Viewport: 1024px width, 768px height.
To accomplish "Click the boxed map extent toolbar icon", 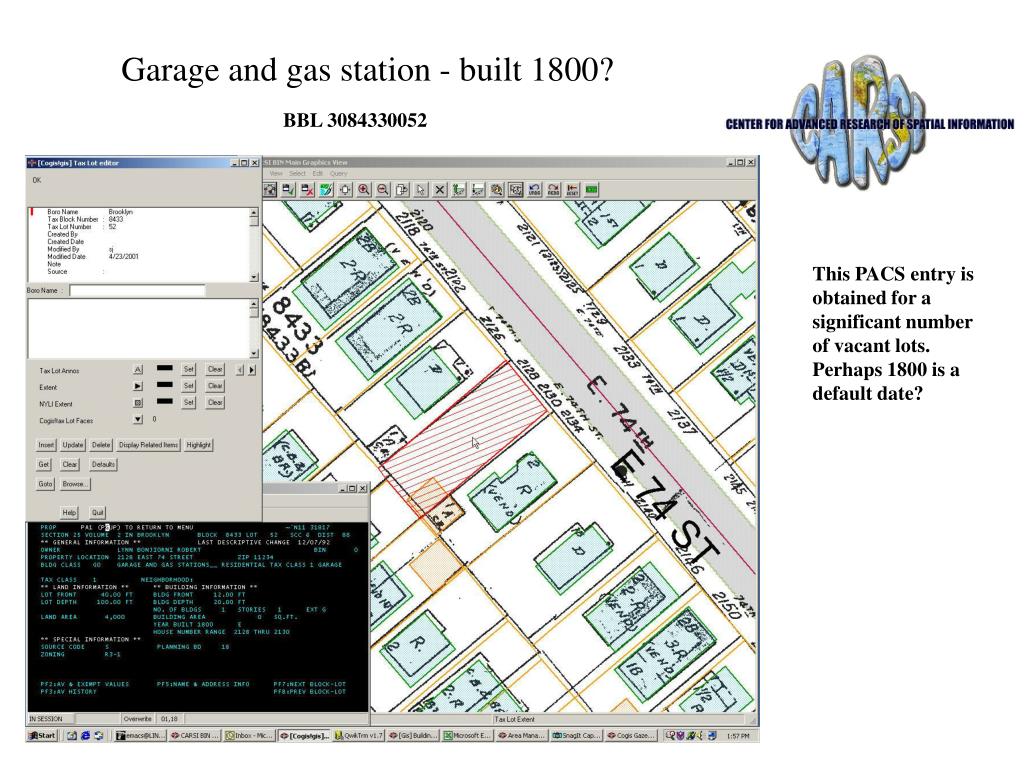I will 515,189.
